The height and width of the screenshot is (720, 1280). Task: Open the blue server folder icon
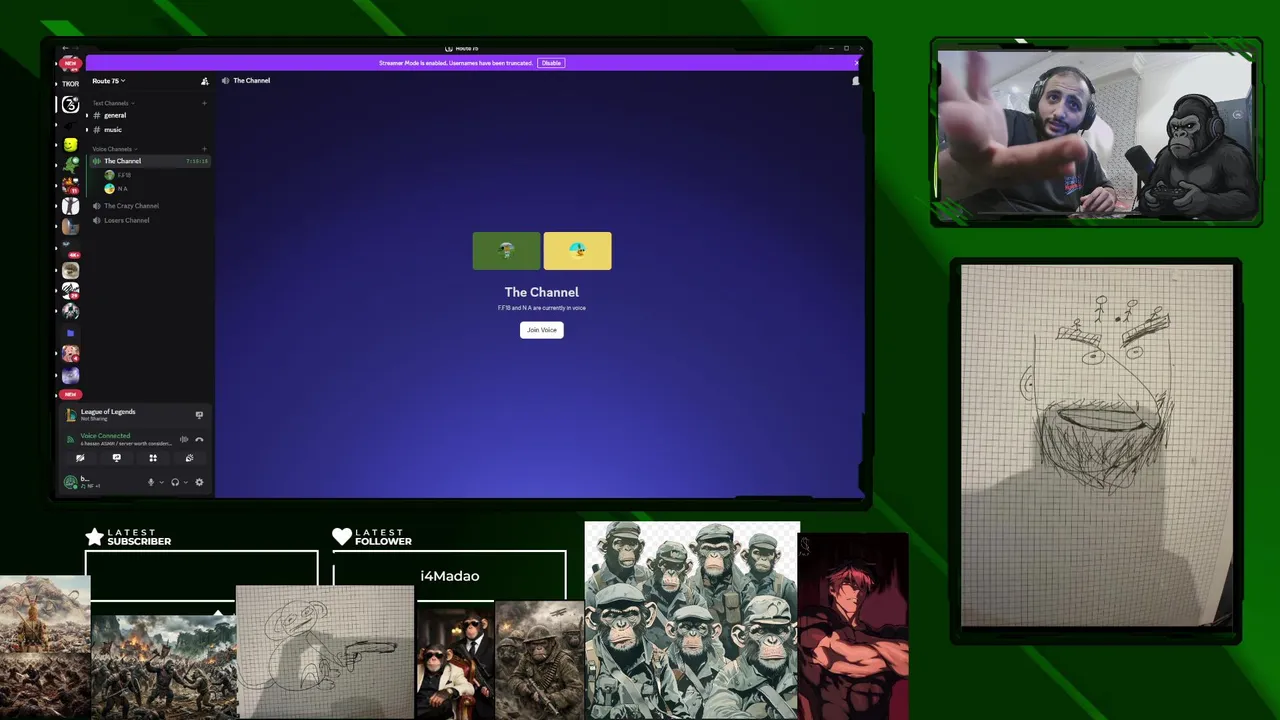pos(70,333)
